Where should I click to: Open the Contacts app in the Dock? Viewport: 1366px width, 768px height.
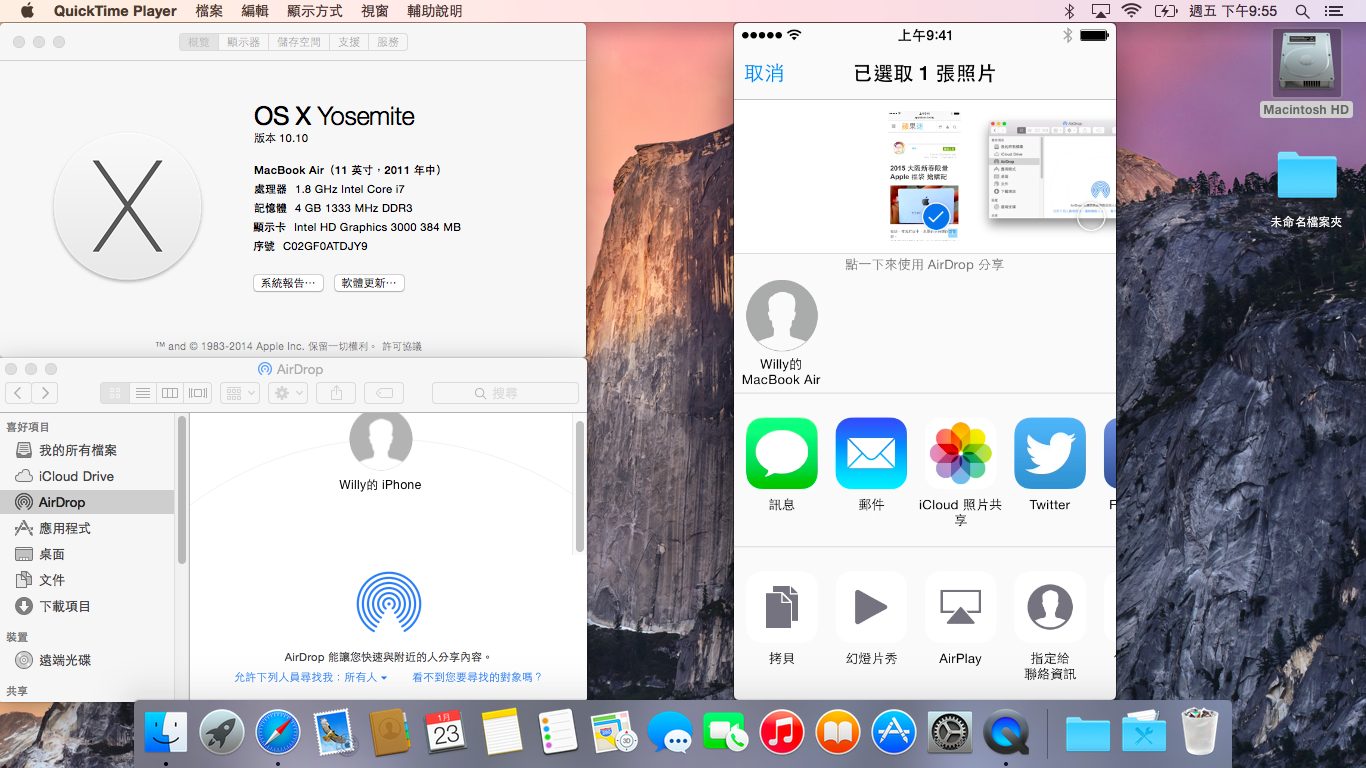click(390, 733)
